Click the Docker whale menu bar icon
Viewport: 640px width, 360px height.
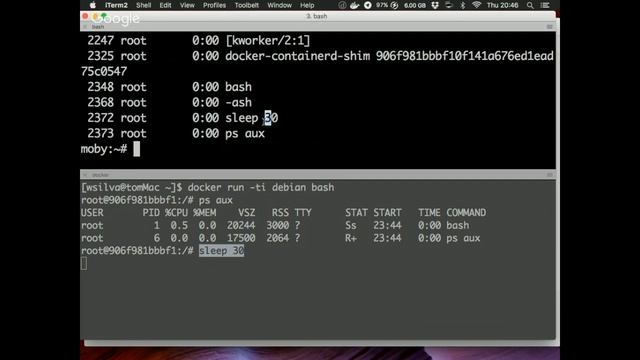[354, 5]
